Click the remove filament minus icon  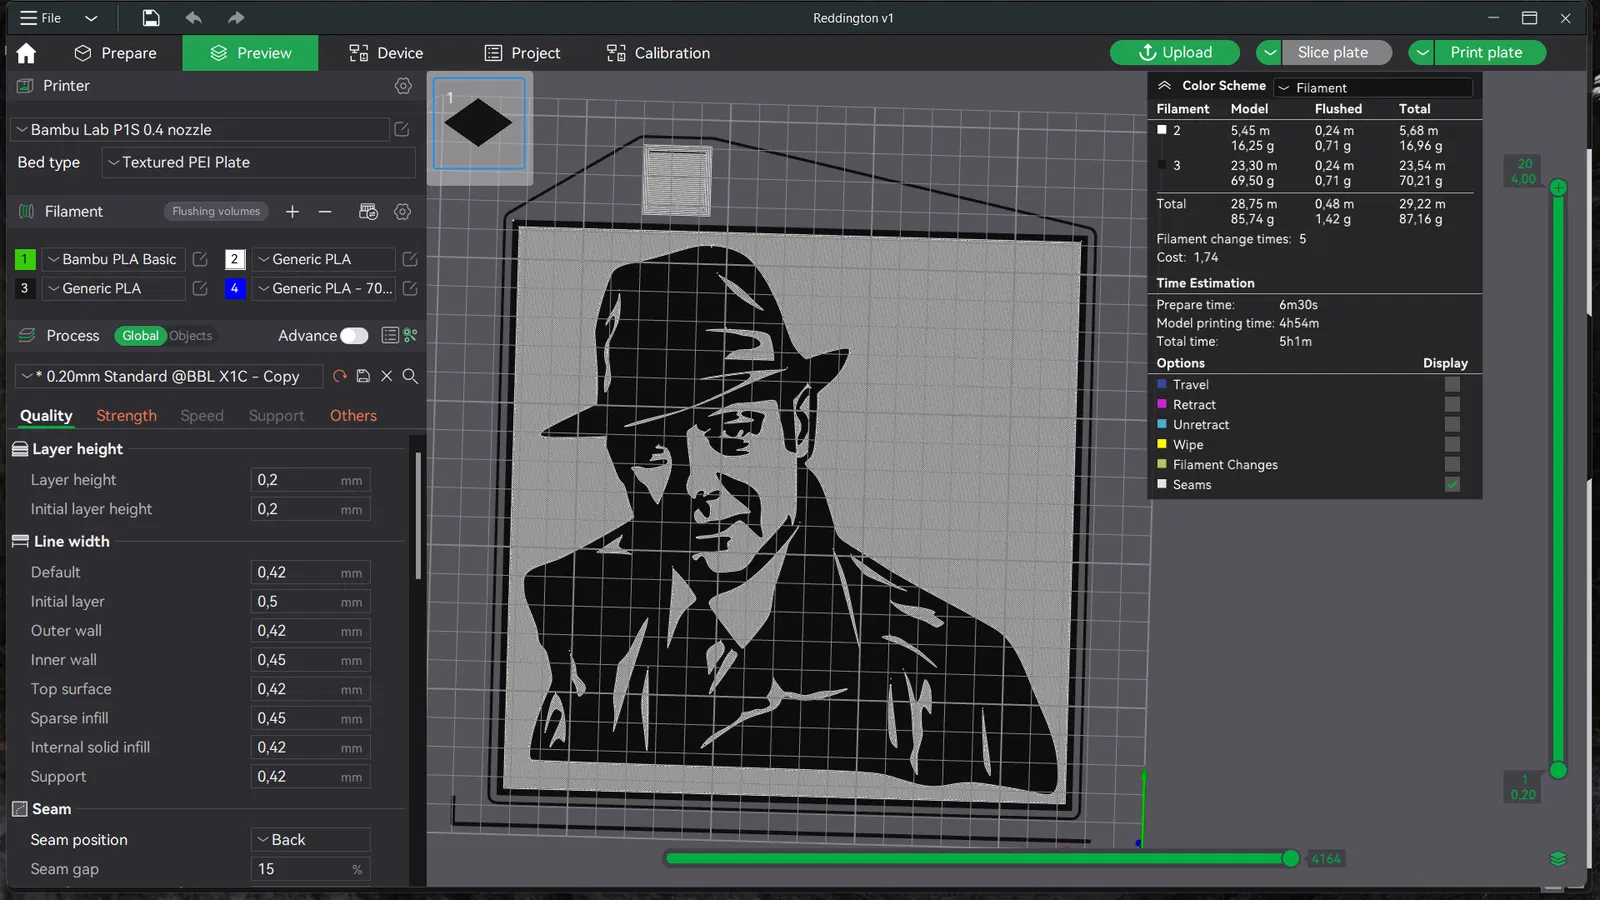pyautogui.click(x=325, y=211)
